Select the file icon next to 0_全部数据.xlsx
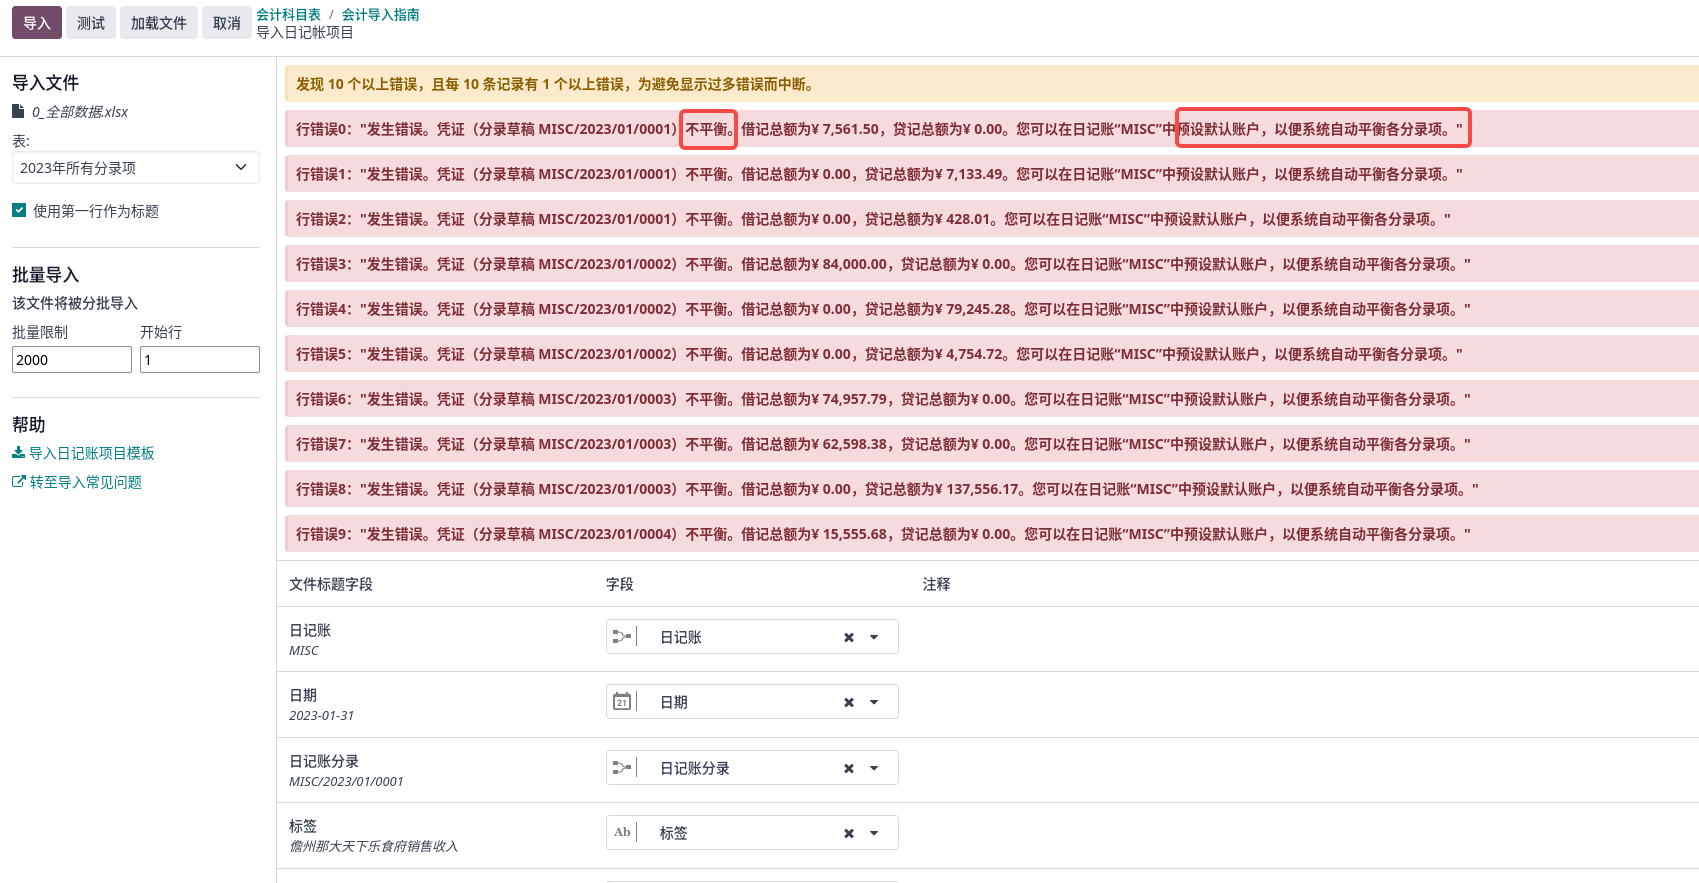The height and width of the screenshot is (883, 1699). 18,111
